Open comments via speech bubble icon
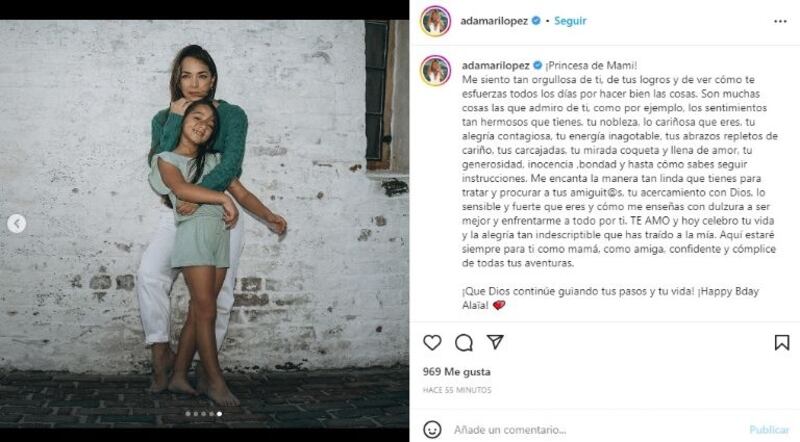The width and height of the screenshot is (800, 442). click(464, 342)
